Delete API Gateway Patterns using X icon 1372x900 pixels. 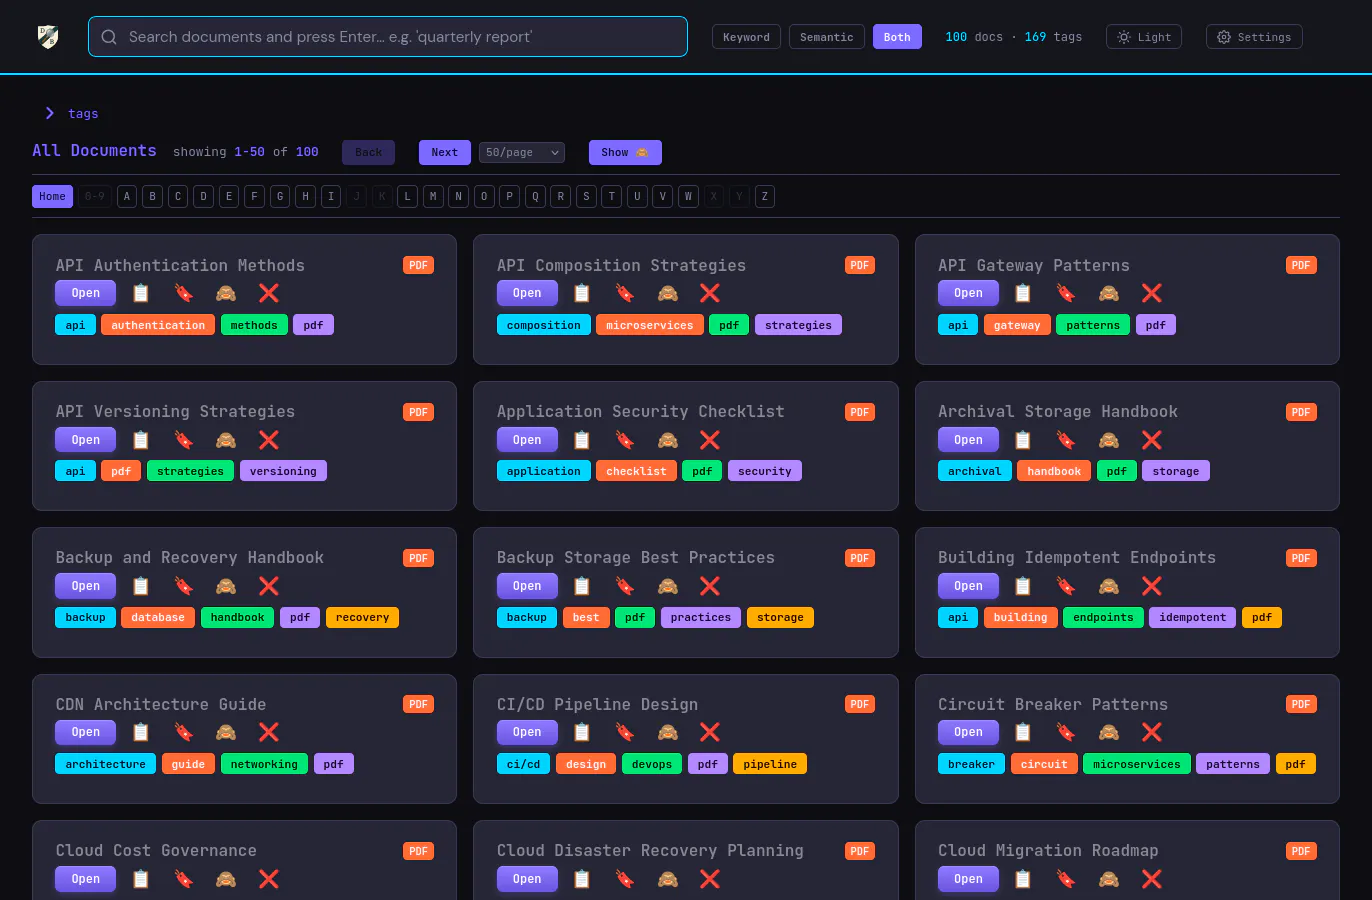1152,293
